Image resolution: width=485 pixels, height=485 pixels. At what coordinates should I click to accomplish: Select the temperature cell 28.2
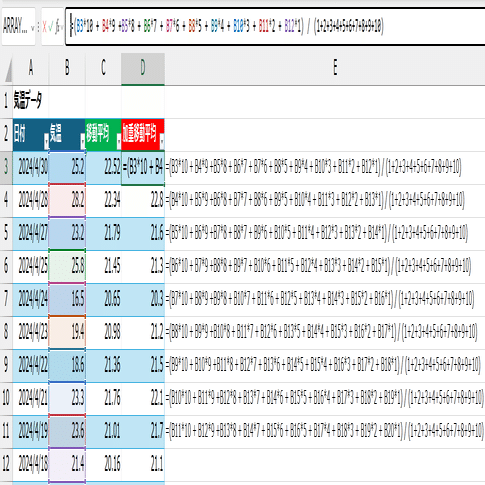(67, 200)
